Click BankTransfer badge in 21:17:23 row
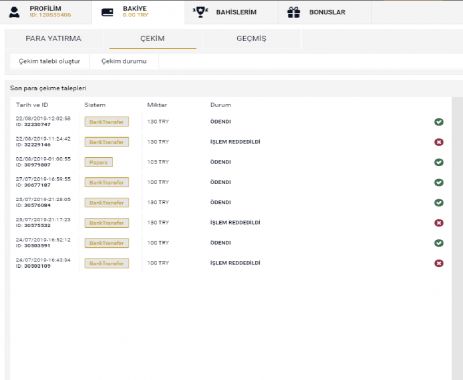 coord(107,223)
